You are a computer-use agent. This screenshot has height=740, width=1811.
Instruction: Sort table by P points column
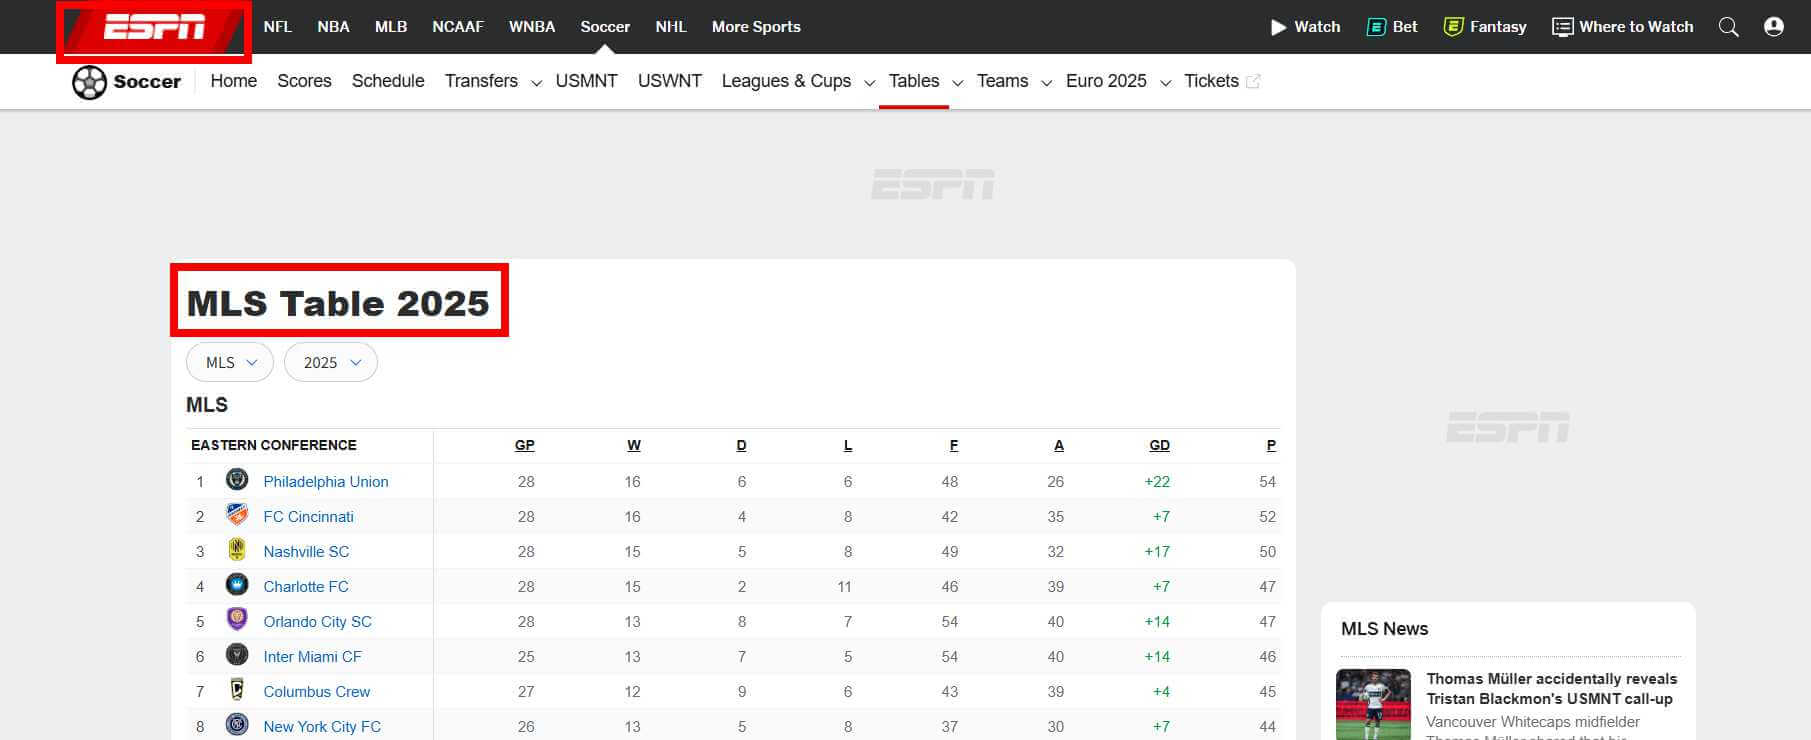click(x=1271, y=445)
